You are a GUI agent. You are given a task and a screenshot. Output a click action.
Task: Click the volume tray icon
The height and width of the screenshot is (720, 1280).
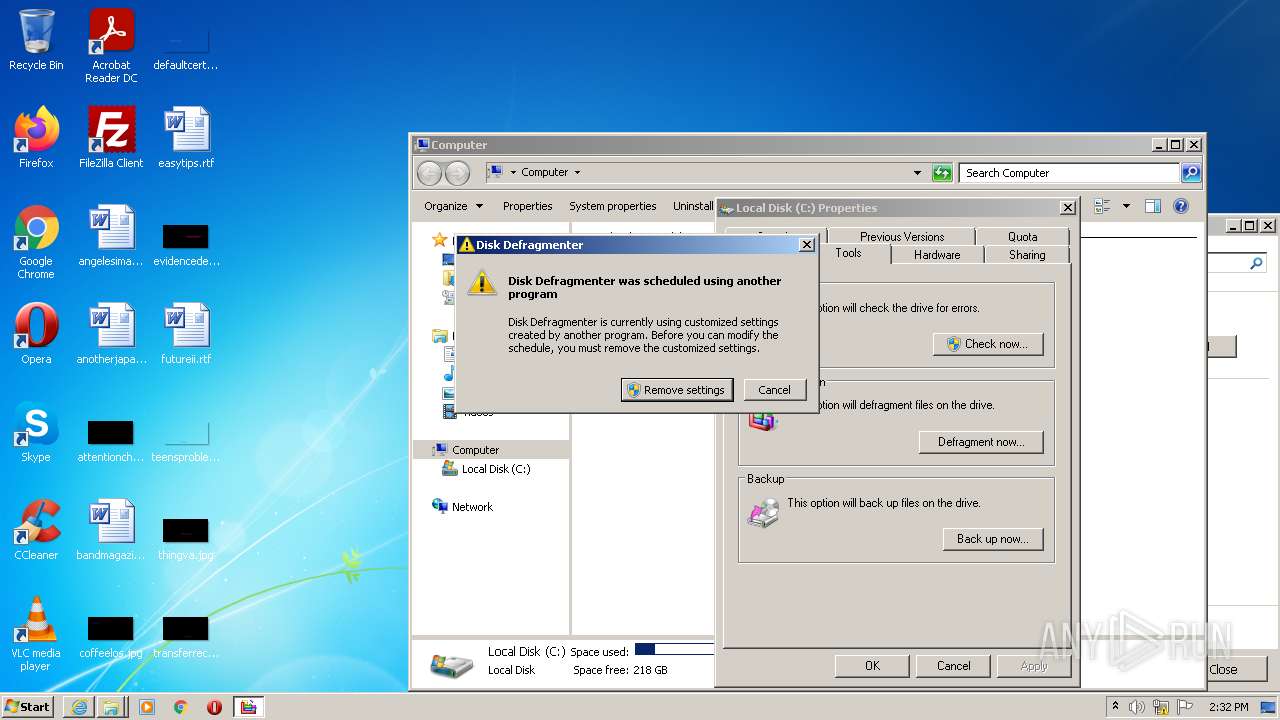pyautogui.click(x=1137, y=707)
